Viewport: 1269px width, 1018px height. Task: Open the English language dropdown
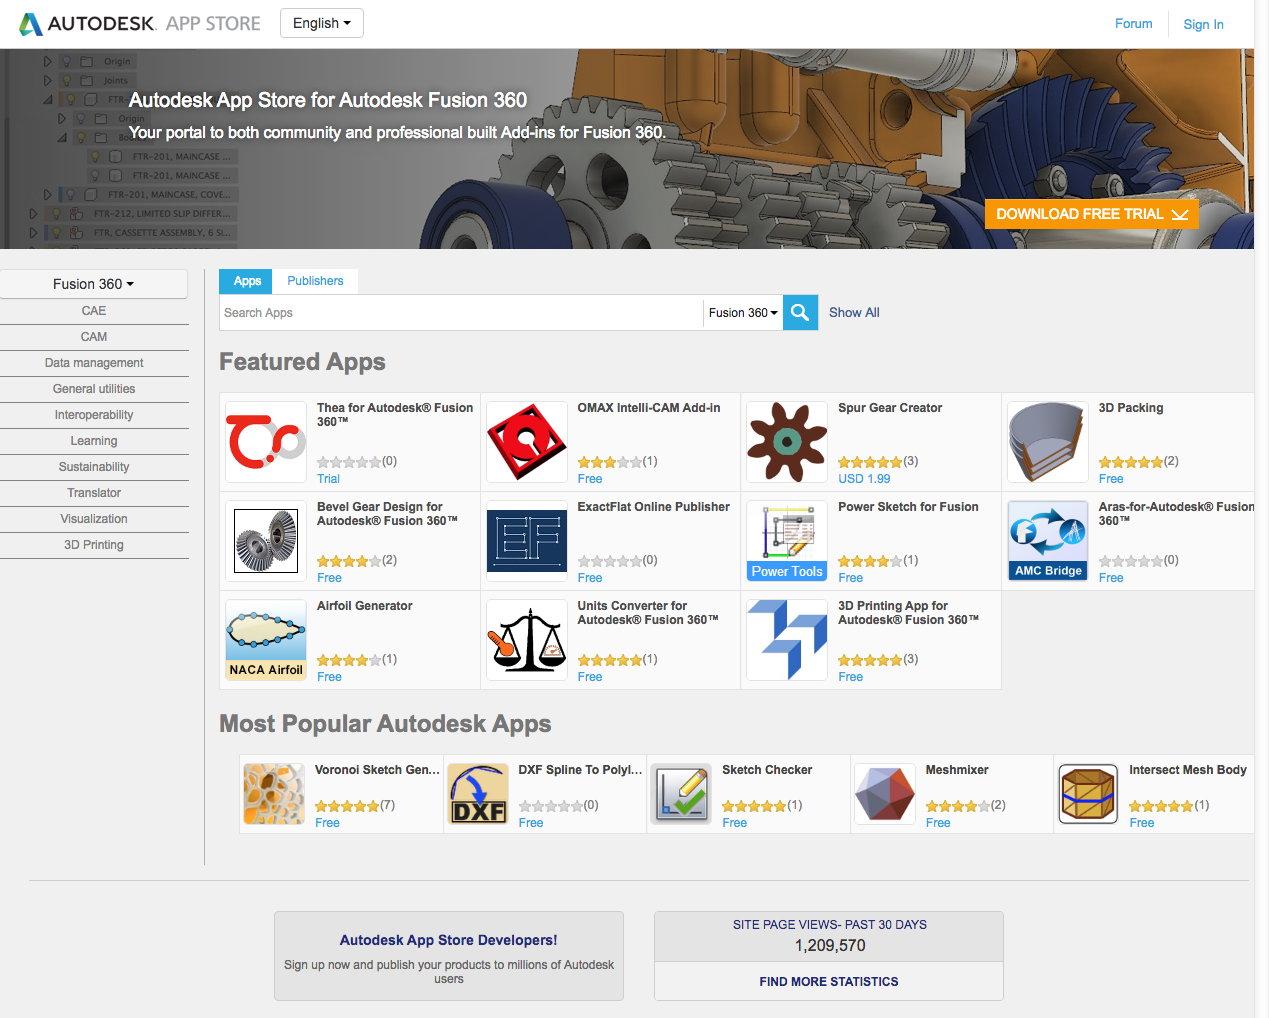pos(322,23)
